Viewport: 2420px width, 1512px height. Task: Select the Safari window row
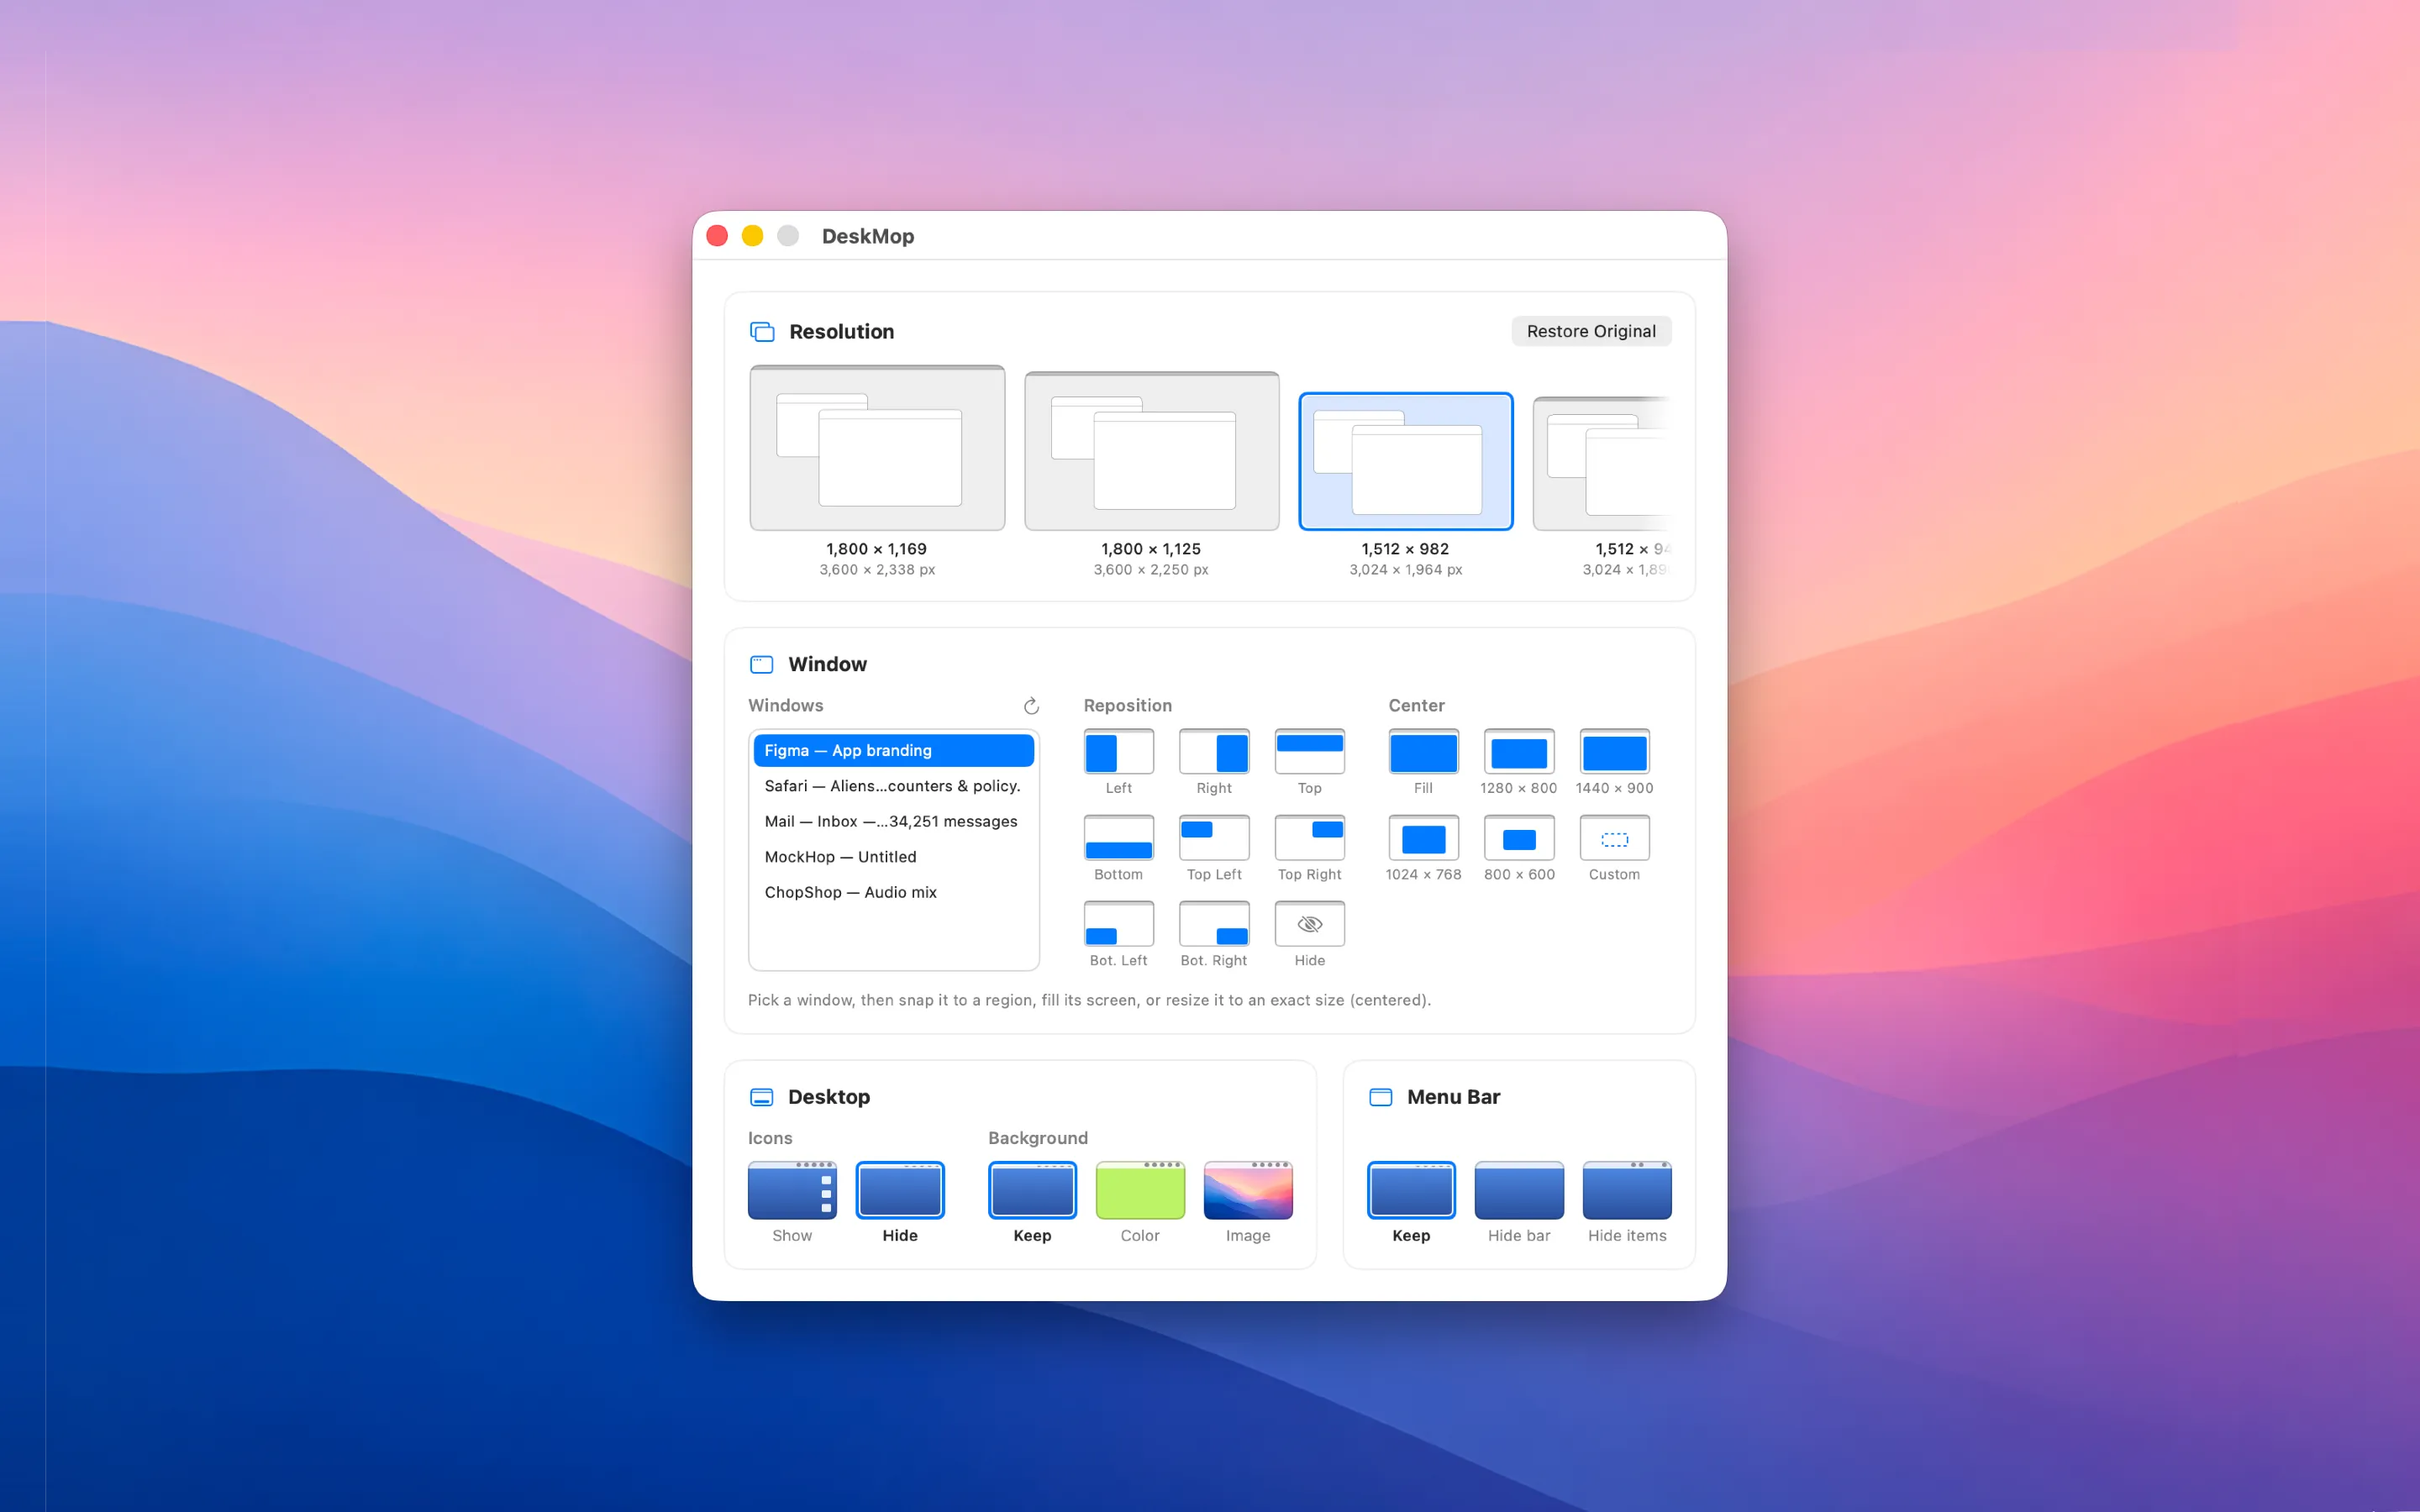(x=893, y=786)
